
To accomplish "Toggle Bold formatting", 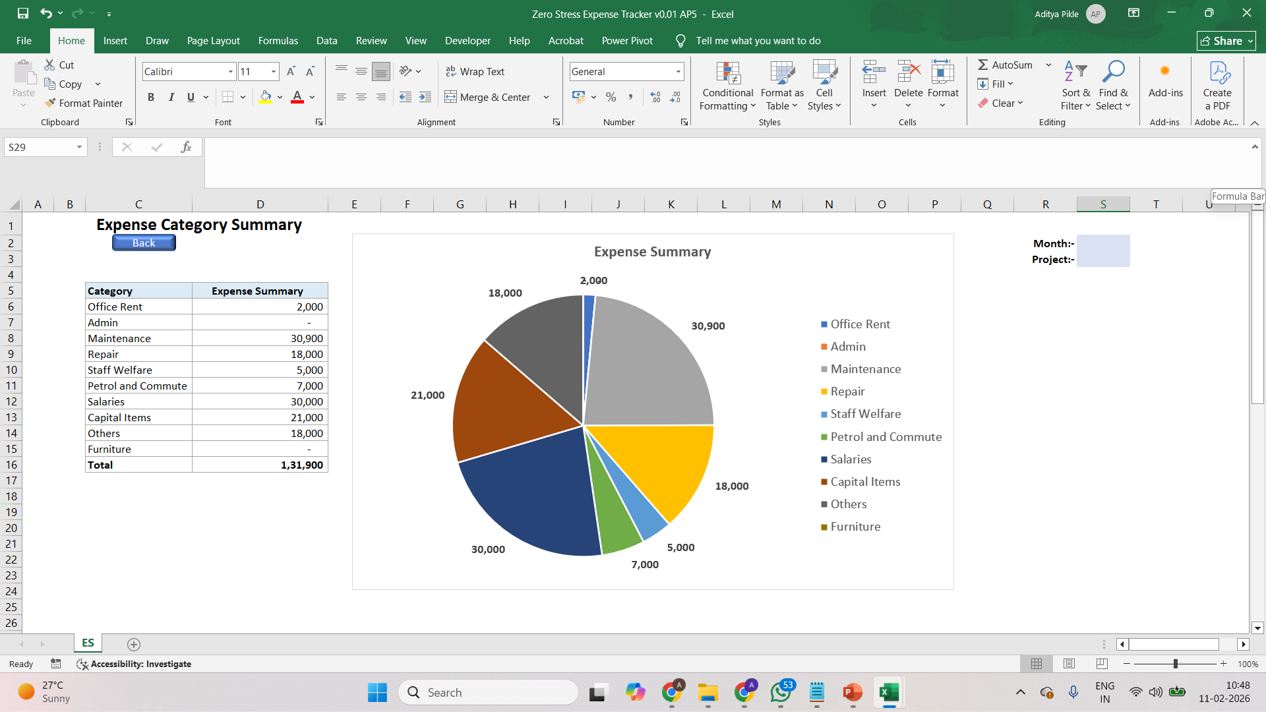I will [151, 98].
